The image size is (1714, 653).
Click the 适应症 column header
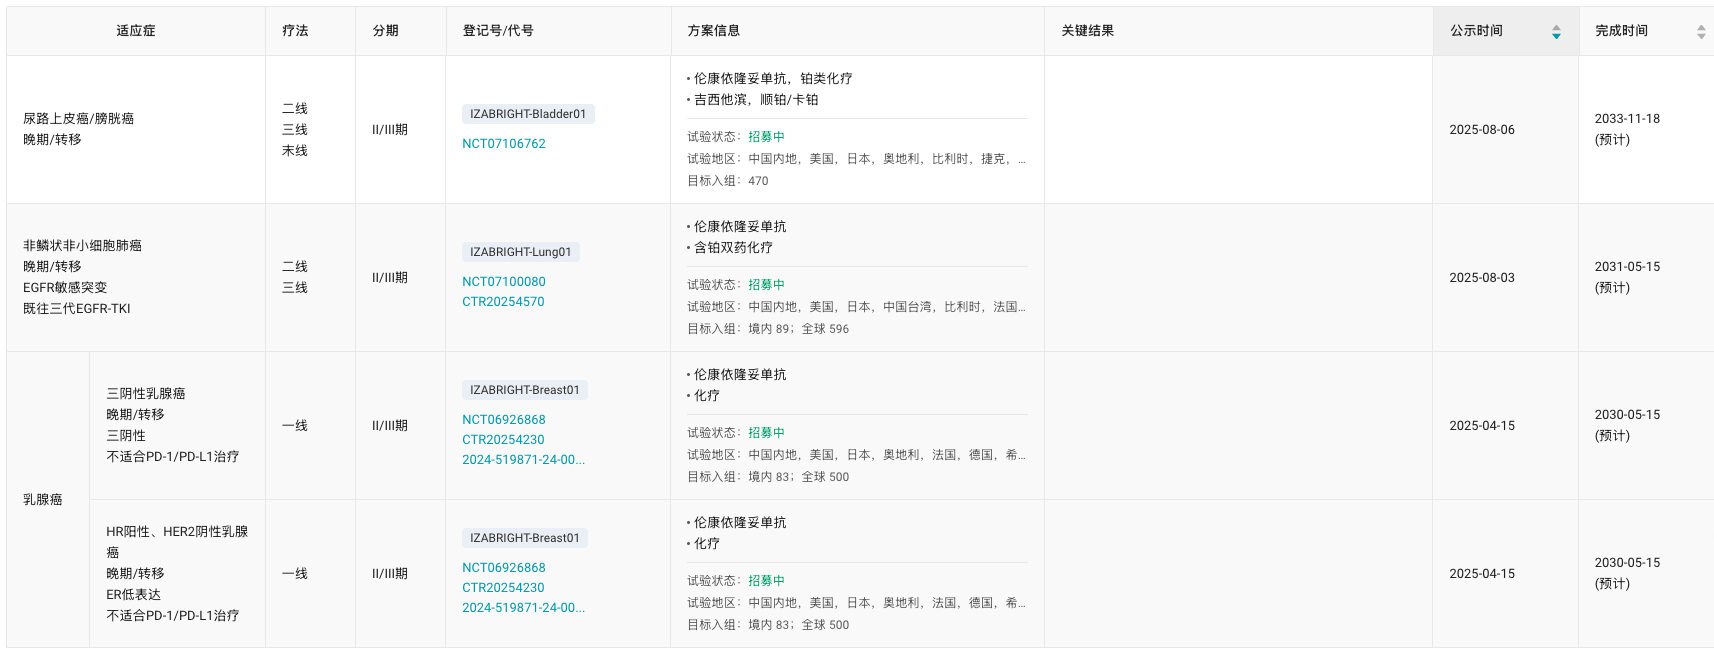pyautogui.click(x=136, y=31)
